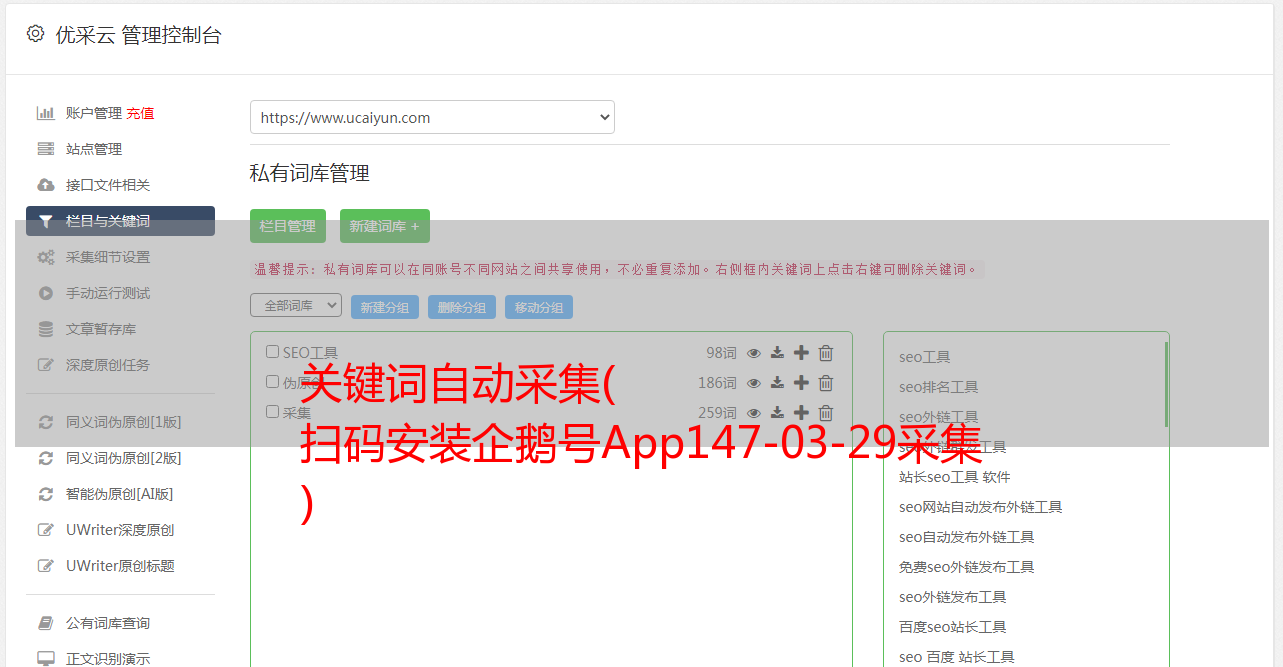Click the play icon for 手动运行测试
Image resolution: width=1283 pixels, height=667 pixels.
45,293
